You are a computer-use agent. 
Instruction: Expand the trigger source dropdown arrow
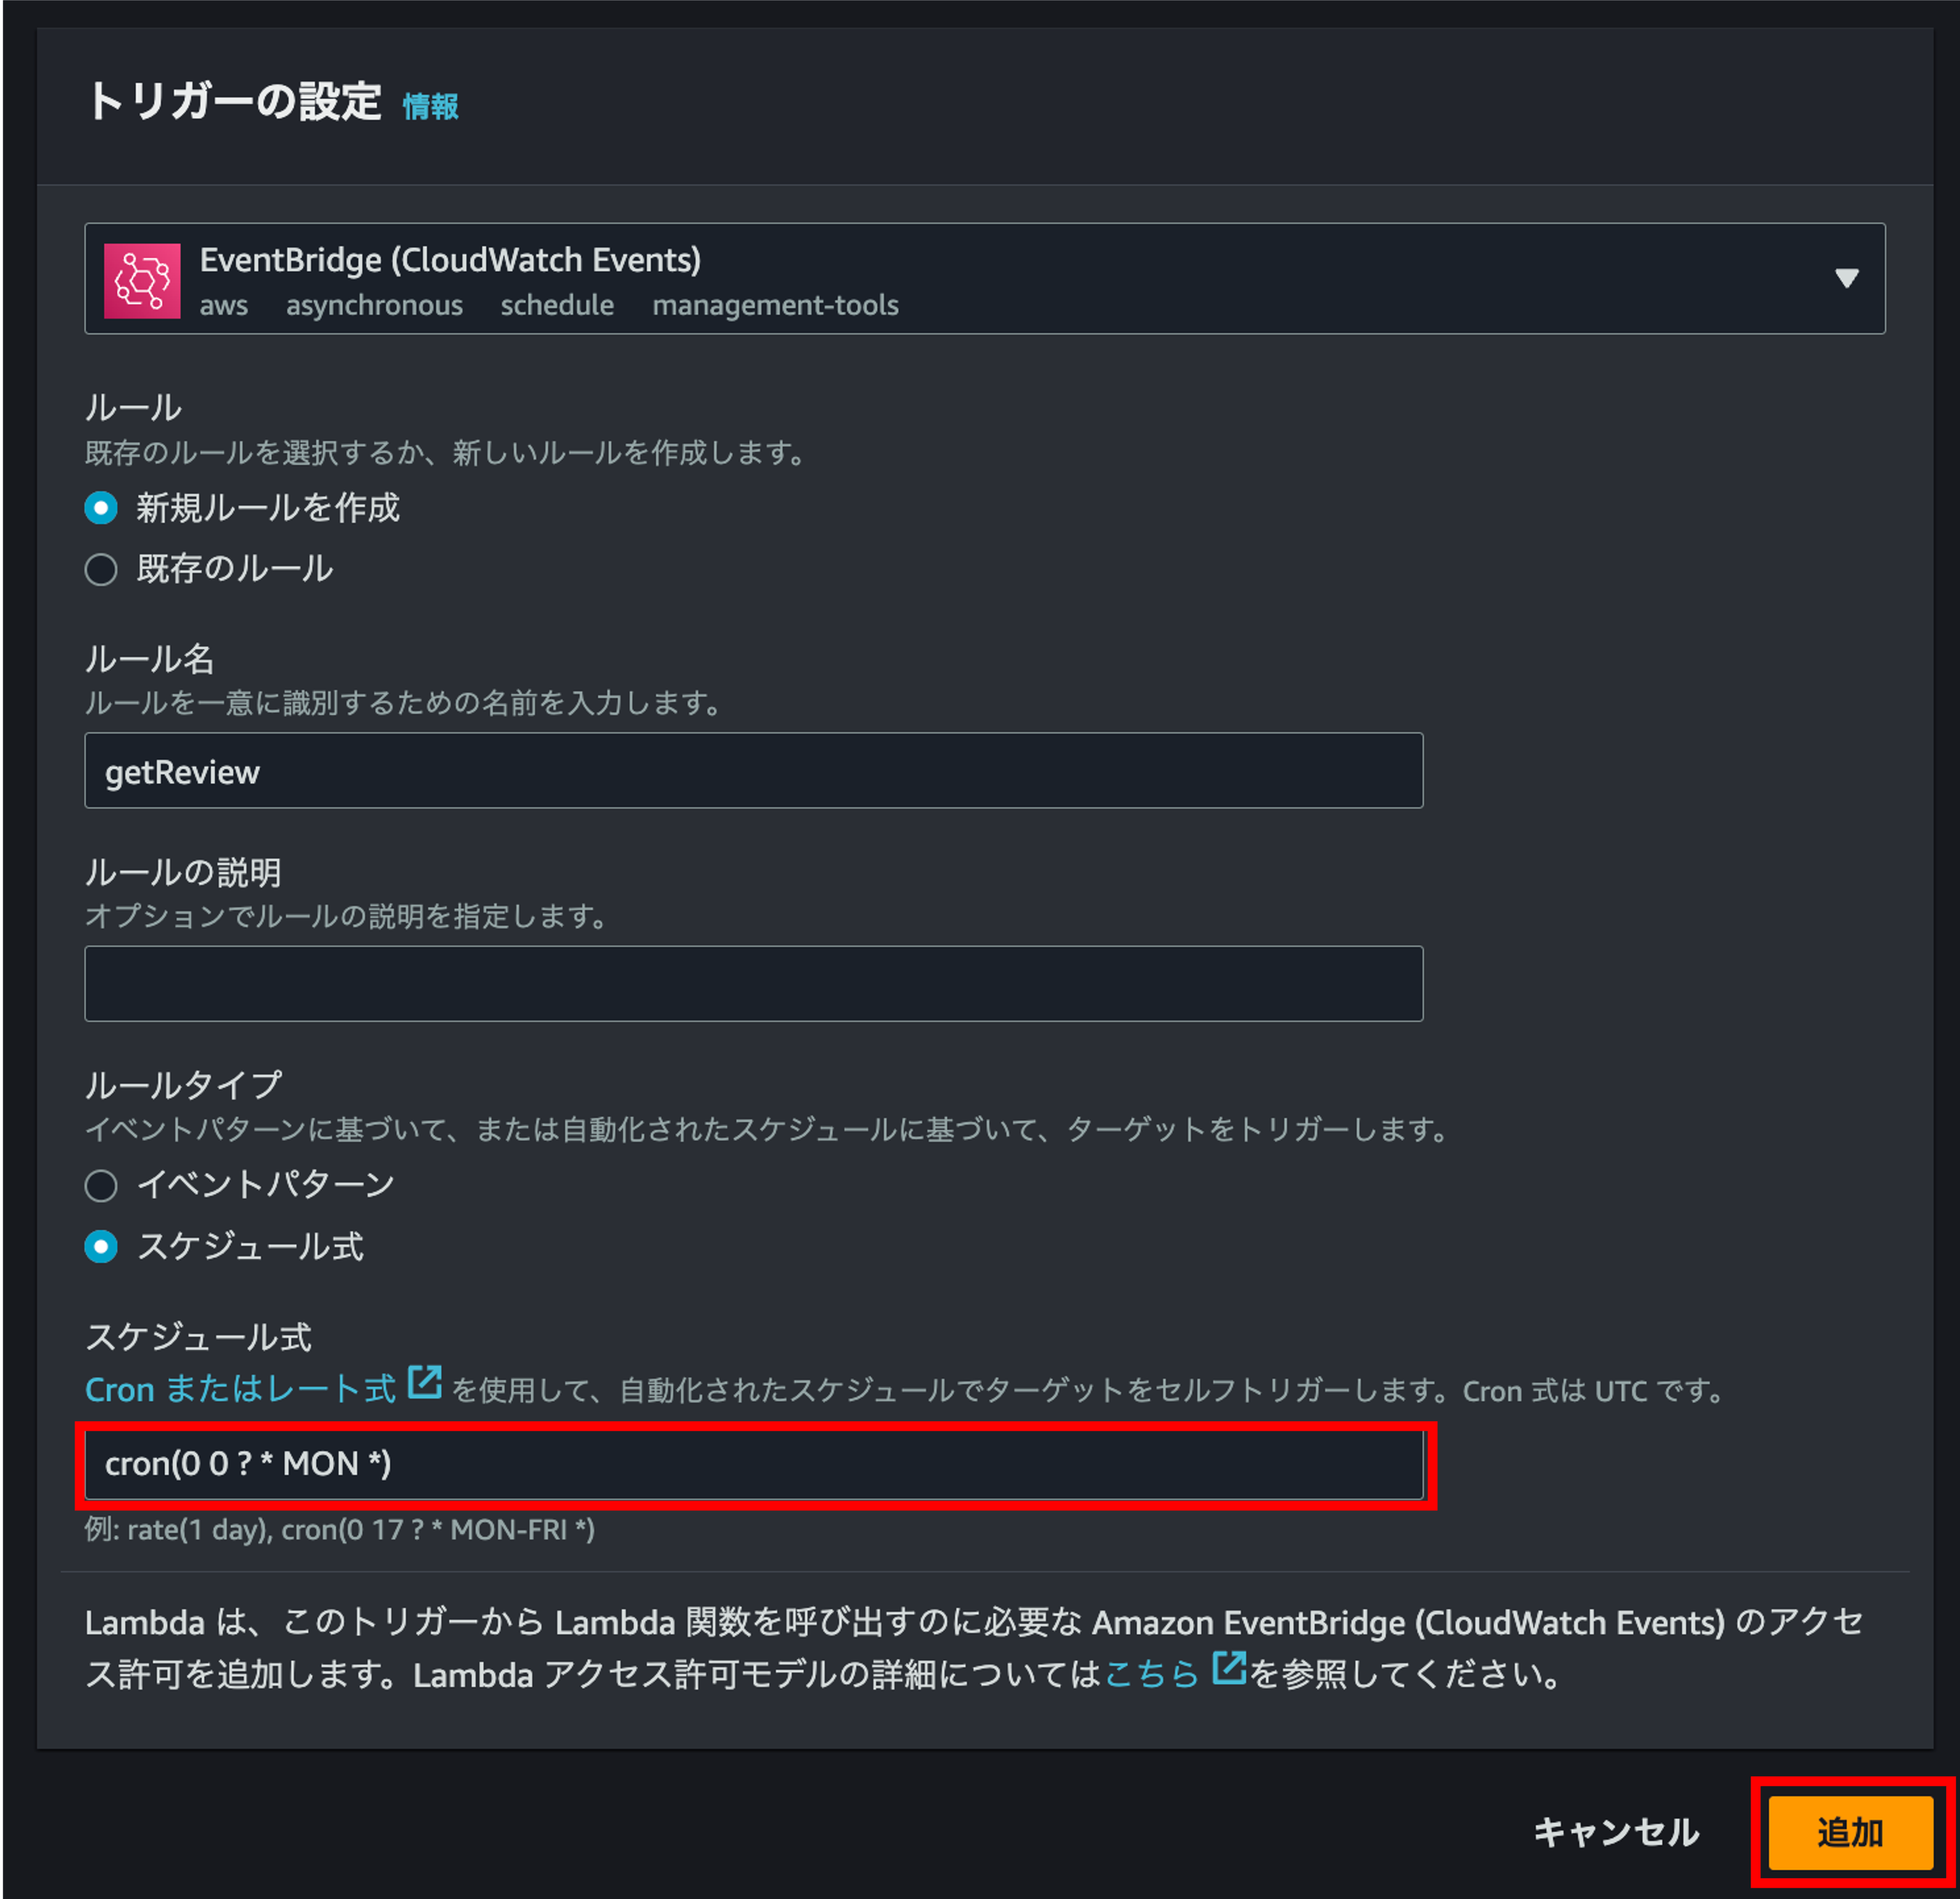pyautogui.click(x=1846, y=278)
